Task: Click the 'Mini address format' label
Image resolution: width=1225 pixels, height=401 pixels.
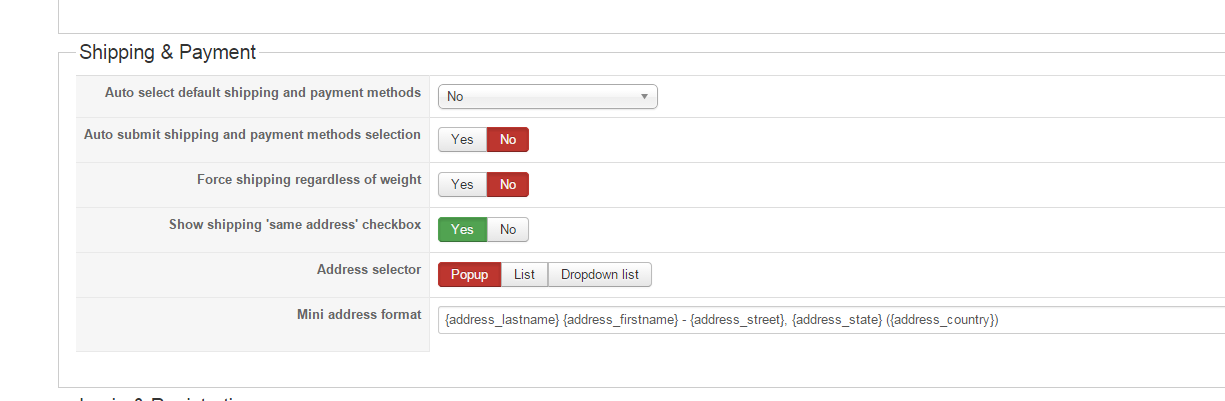Action: pyautogui.click(x=359, y=315)
